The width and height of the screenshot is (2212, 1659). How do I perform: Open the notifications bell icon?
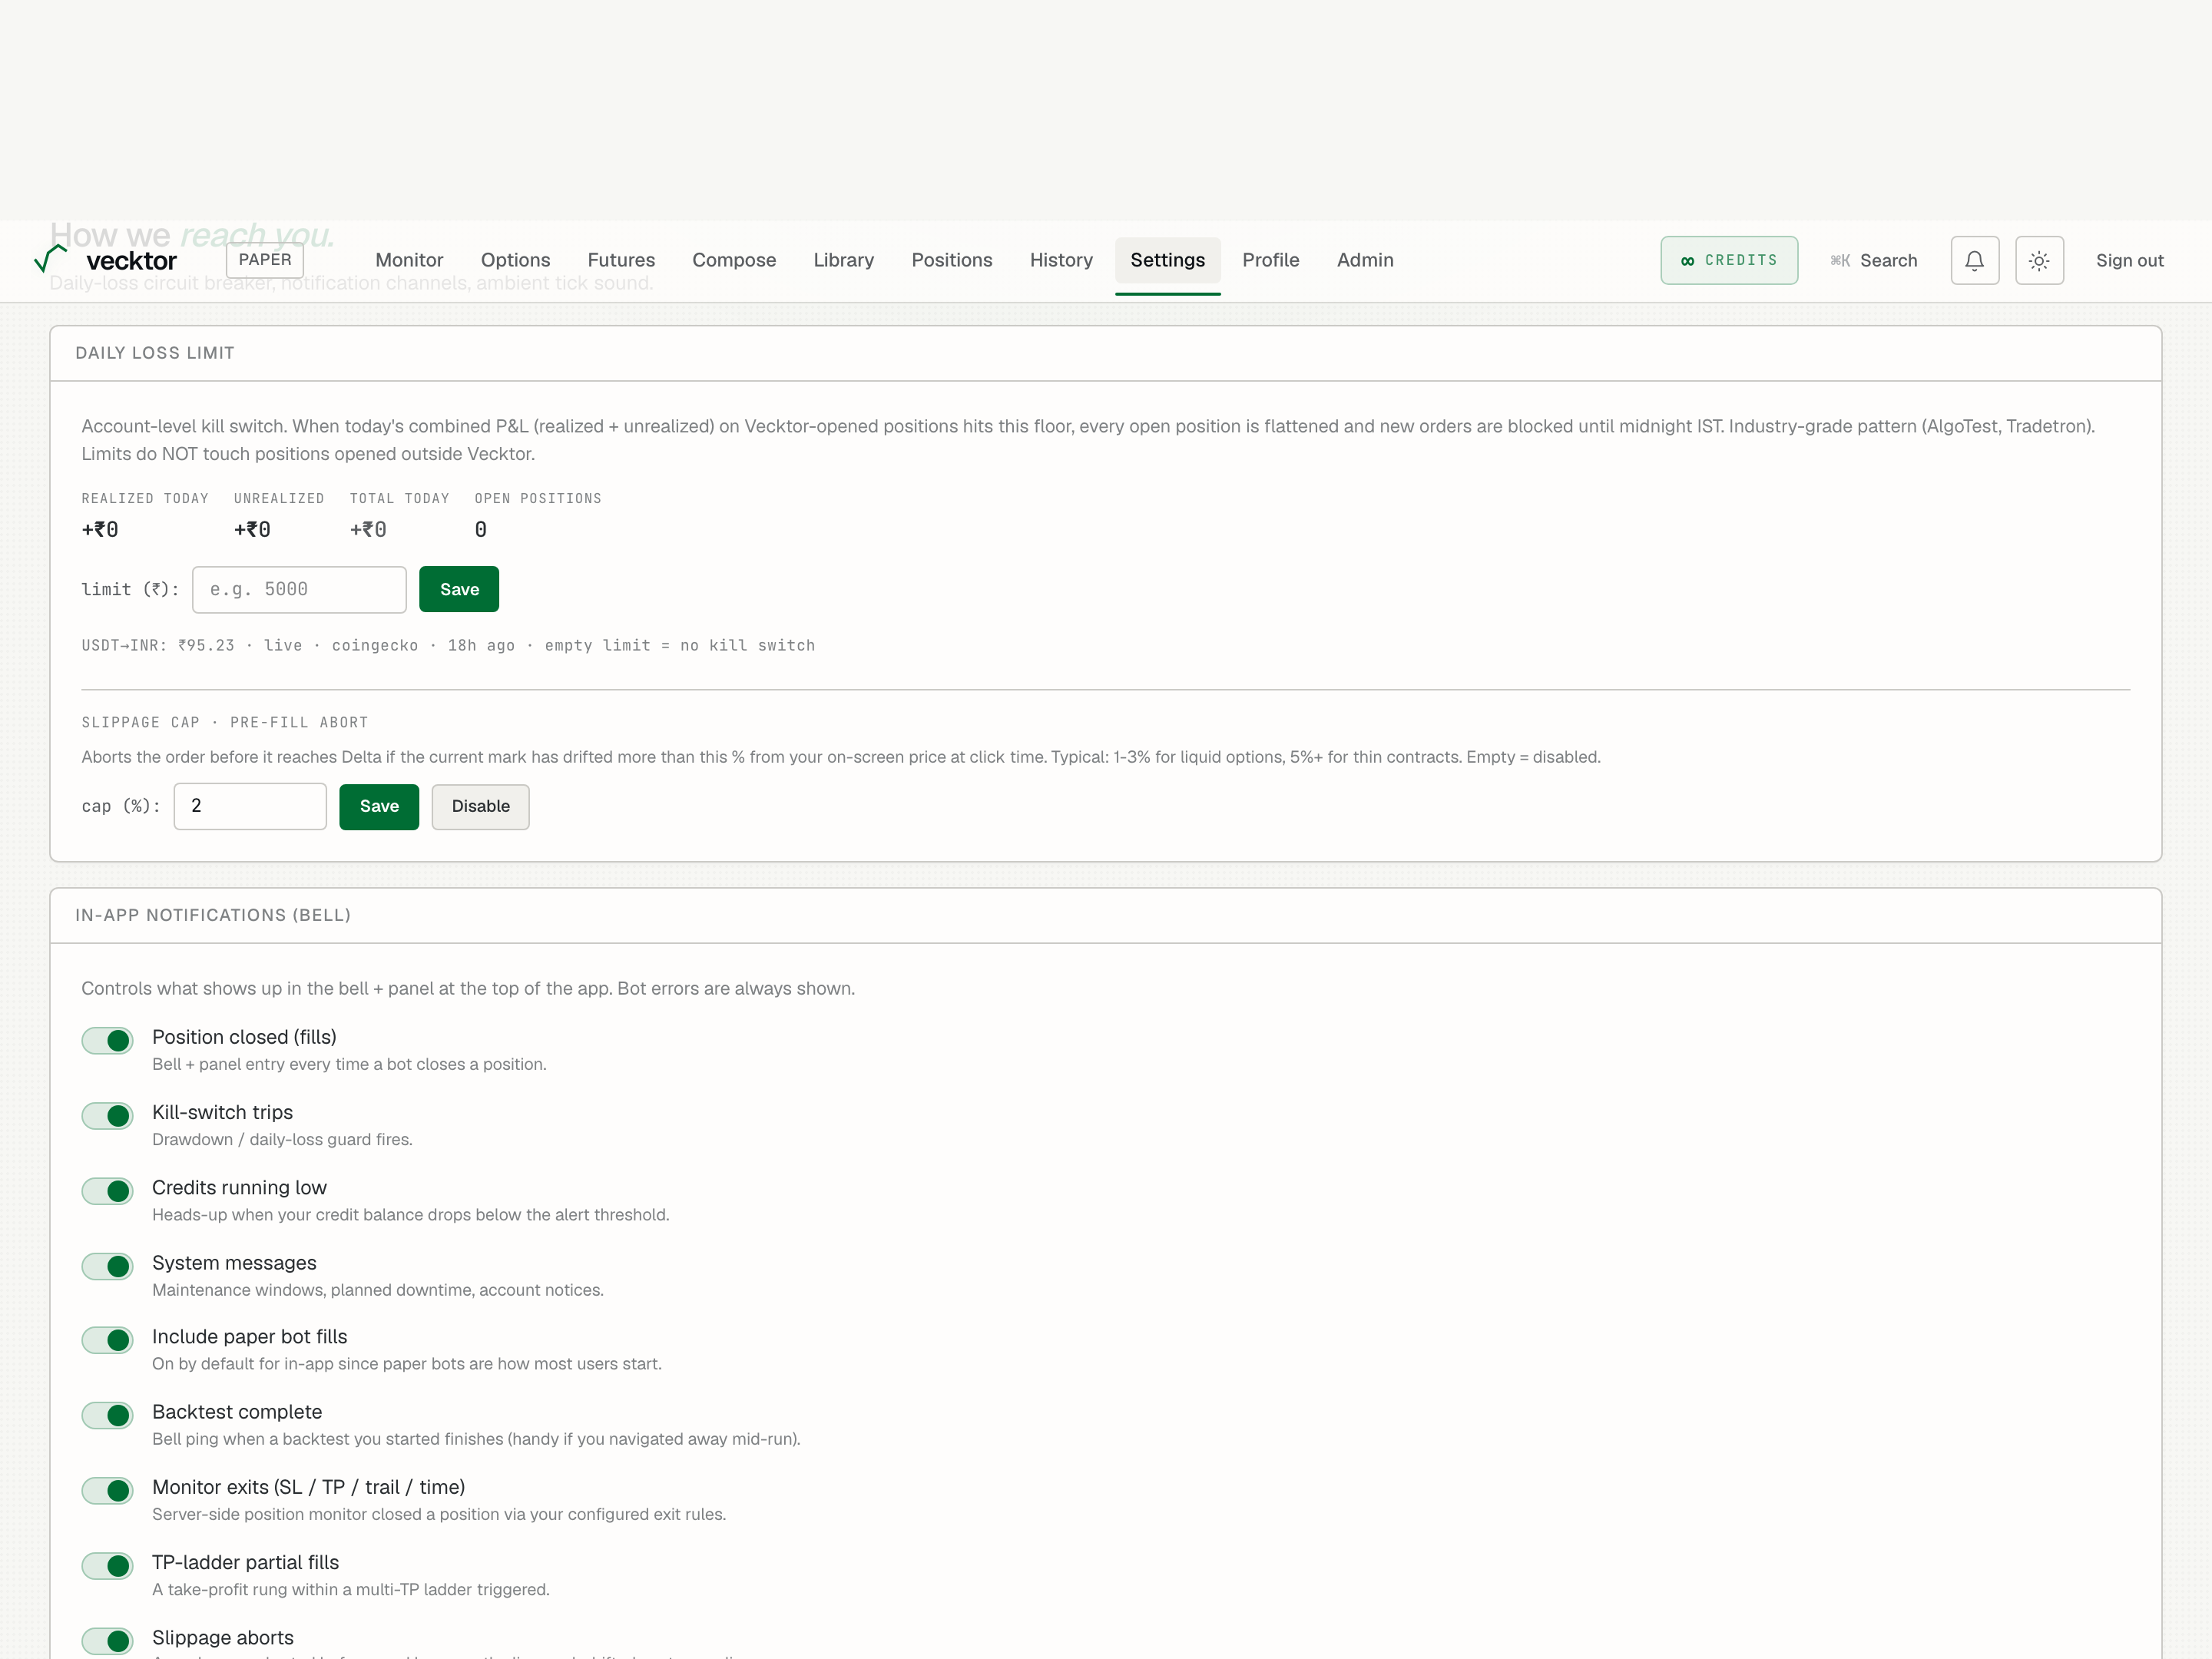tap(1974, 260)
